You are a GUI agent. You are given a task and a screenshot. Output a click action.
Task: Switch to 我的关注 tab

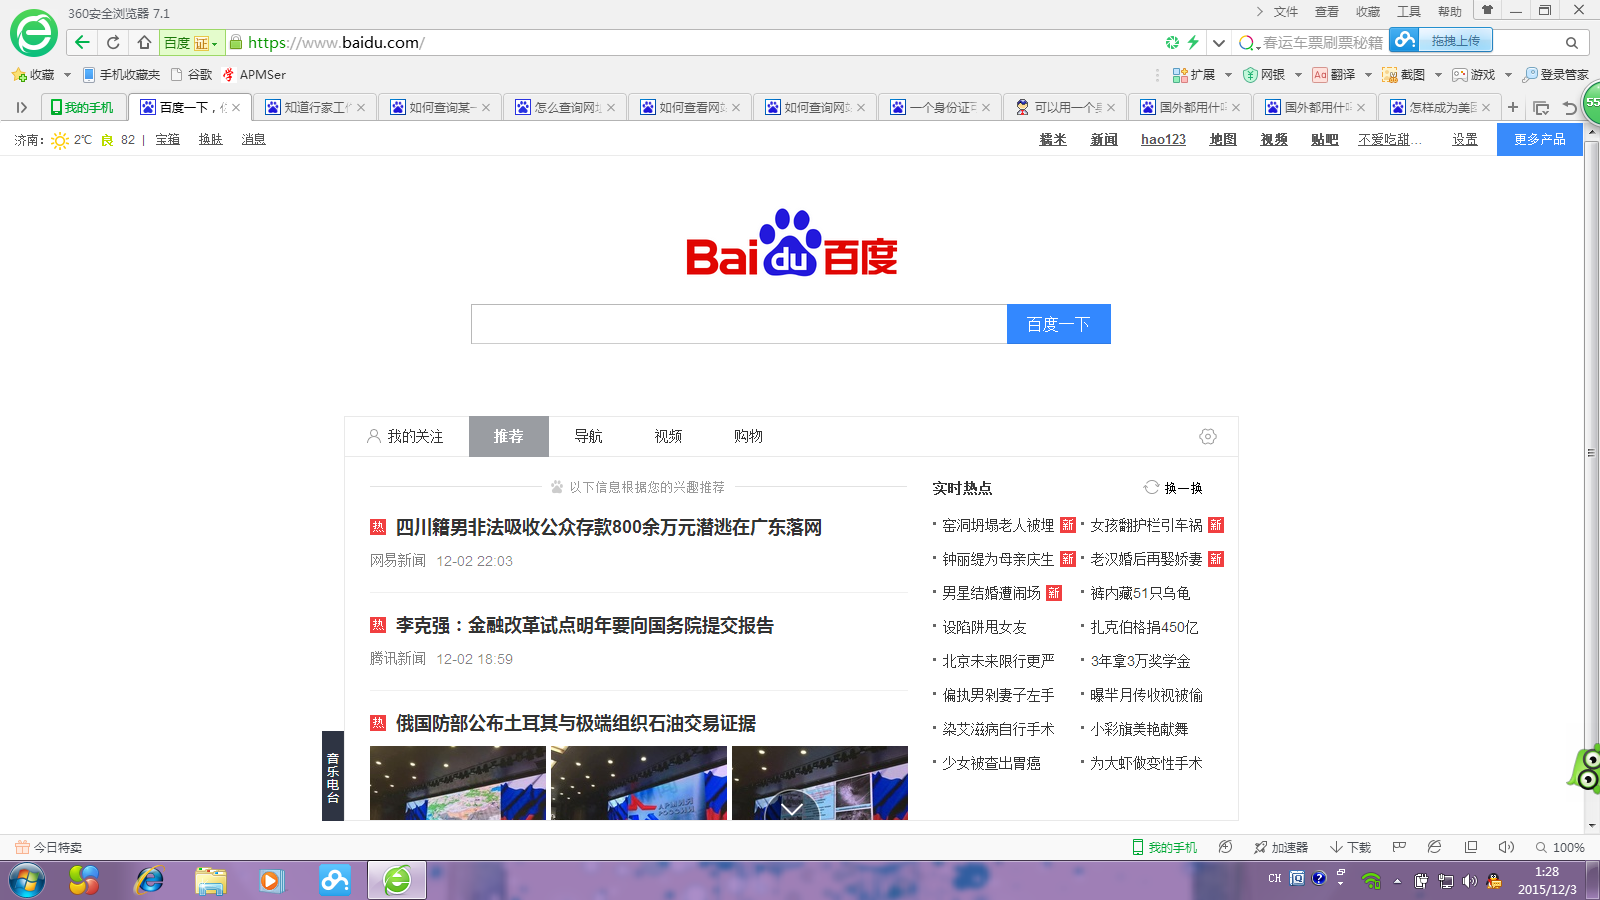coord(405,436)
